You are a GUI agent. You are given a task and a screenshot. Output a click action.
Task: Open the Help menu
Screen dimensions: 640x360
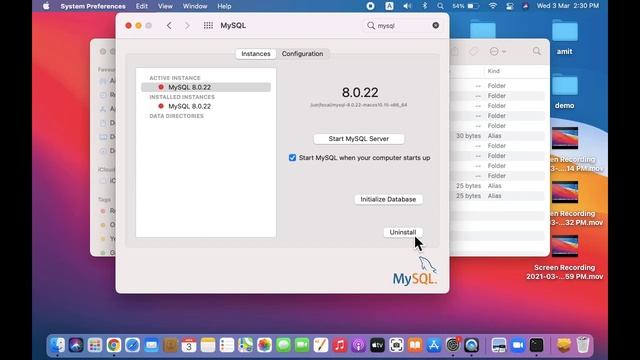224,6
